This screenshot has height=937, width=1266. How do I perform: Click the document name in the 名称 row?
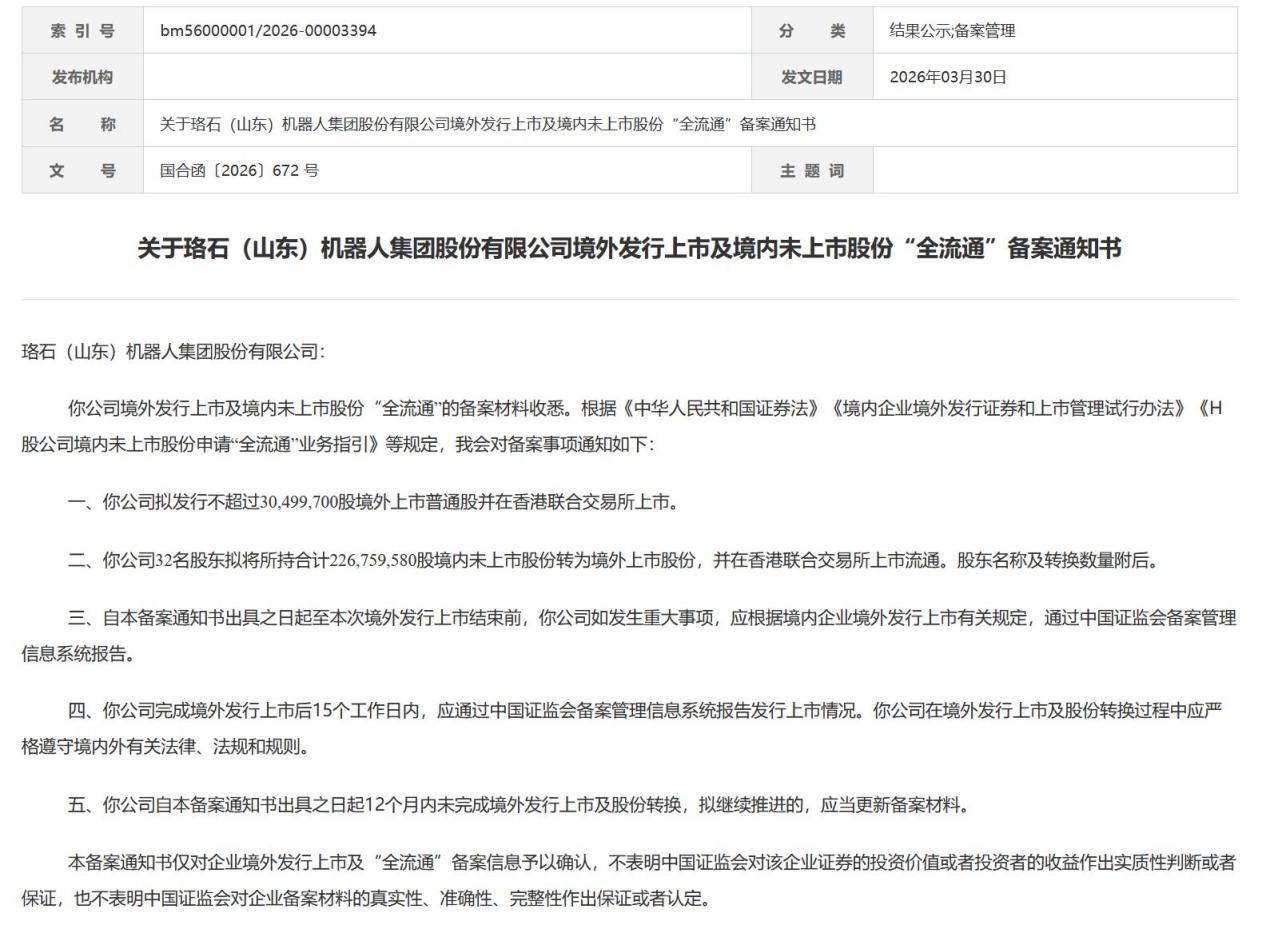[487, 124]
